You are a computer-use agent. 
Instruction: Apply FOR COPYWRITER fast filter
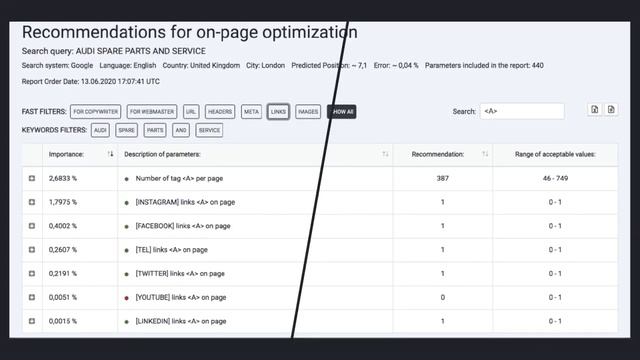pos(96,111)
